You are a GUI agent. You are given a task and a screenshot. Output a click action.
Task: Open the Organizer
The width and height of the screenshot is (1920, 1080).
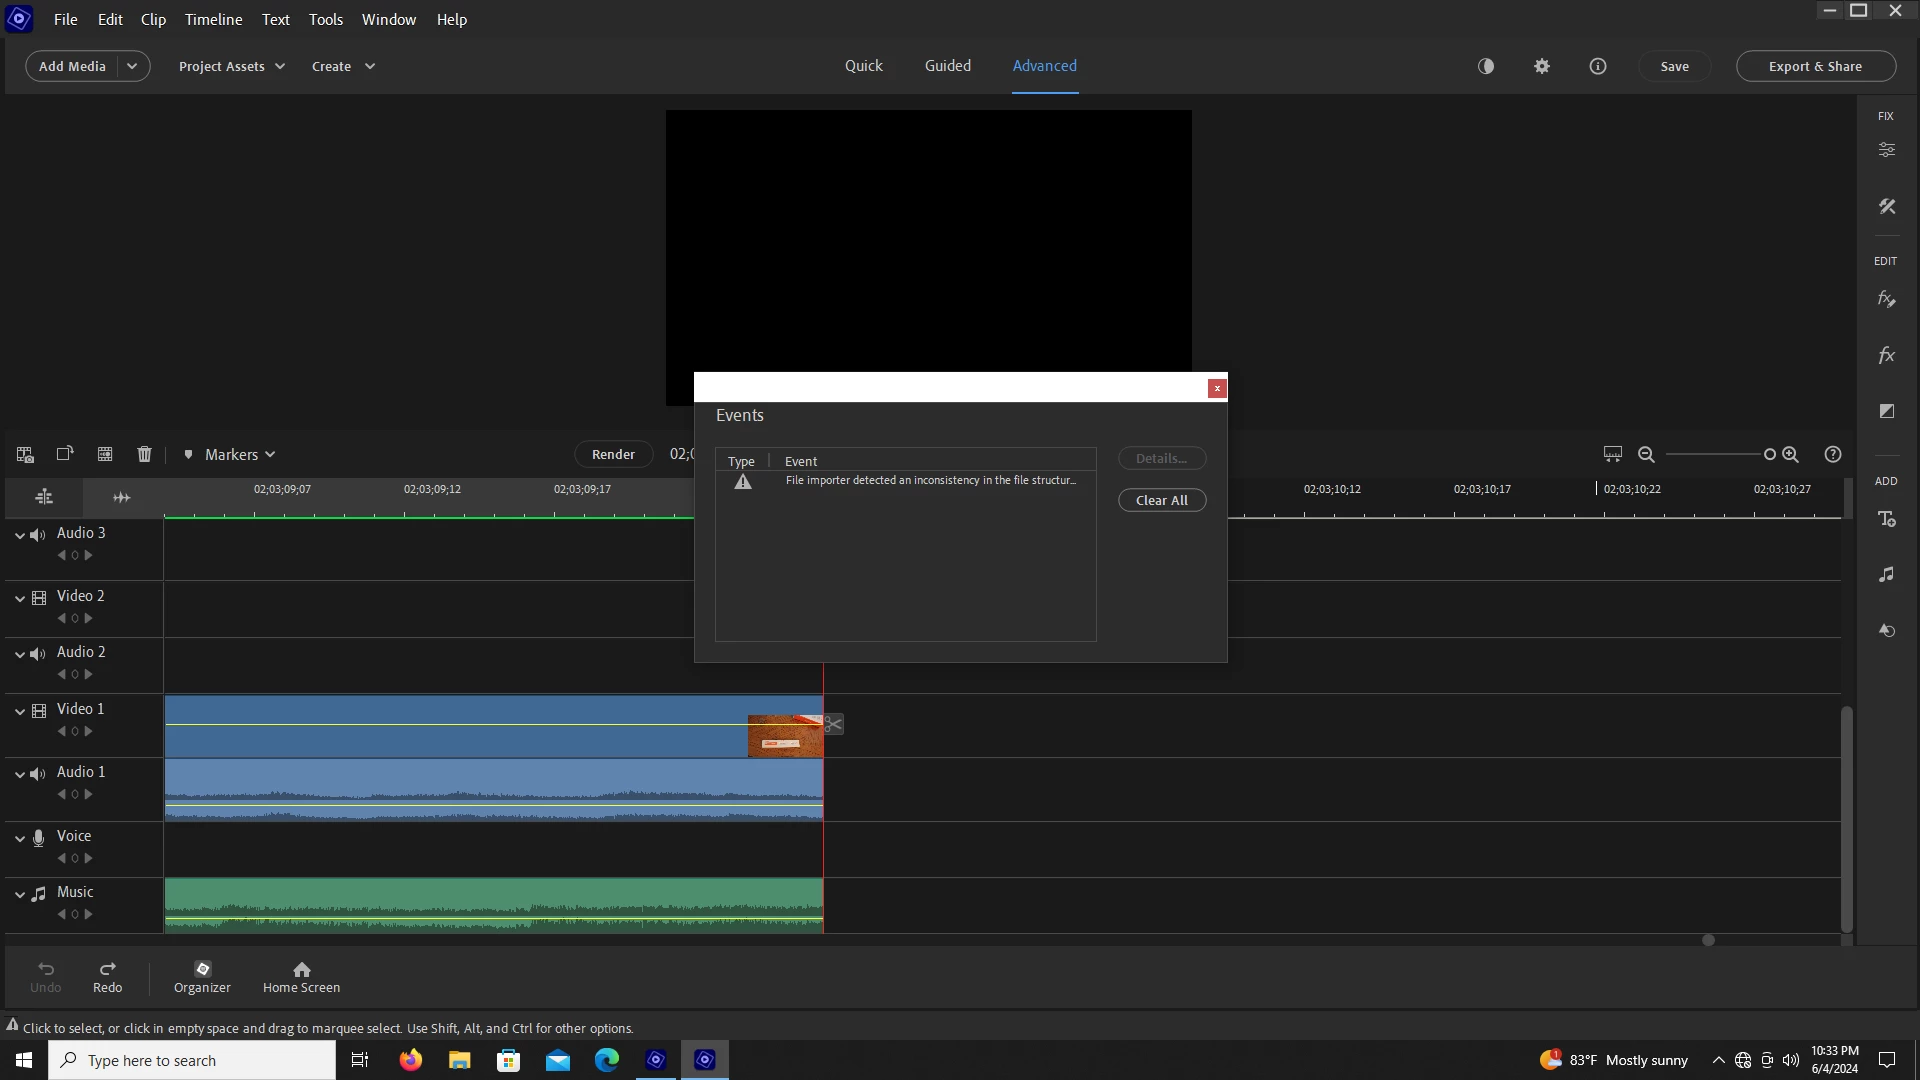point(202,977)
